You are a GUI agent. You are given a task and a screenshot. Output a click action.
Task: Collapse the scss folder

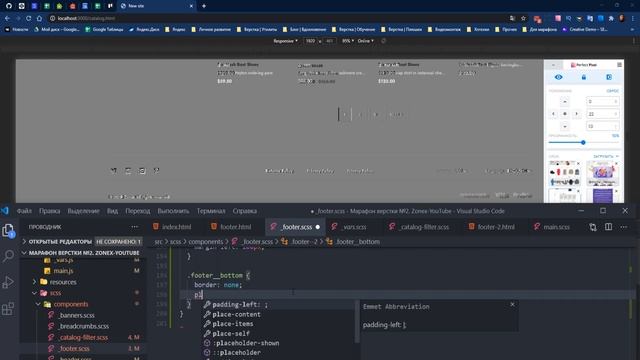click(55, 293)
